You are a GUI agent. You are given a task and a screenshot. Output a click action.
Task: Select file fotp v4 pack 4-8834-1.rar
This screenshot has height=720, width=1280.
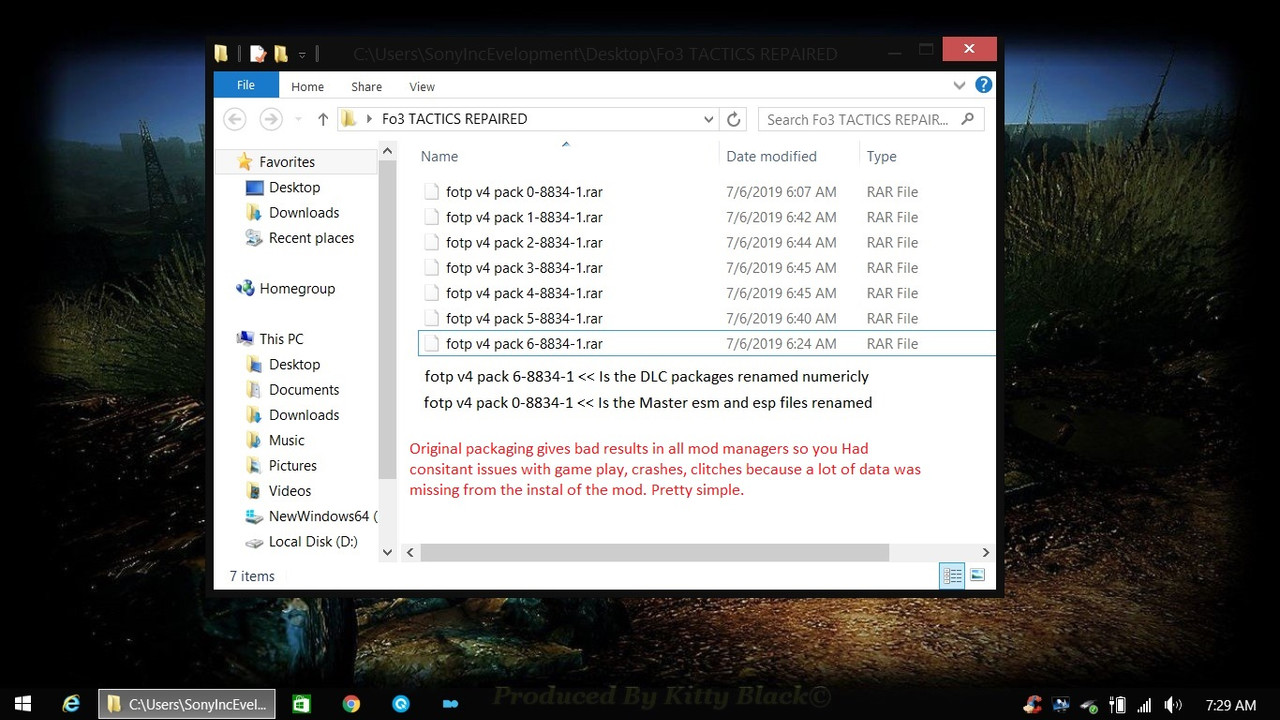(x=524, y=293)
